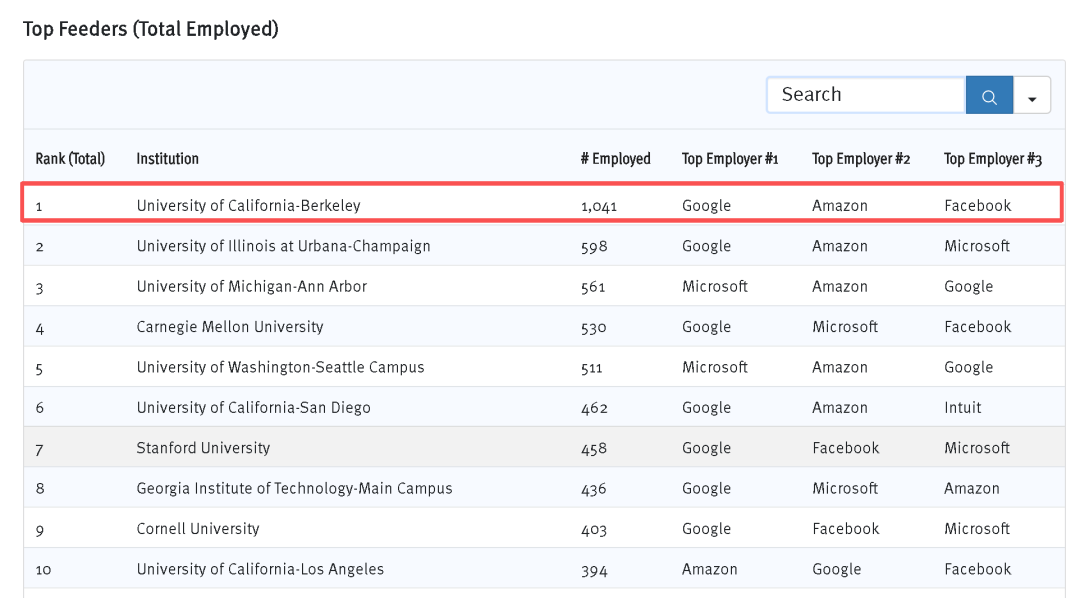Select University of California-Berkeley row
The image size is (1080, 598).
pyautogui.click(x=543, y=205)
